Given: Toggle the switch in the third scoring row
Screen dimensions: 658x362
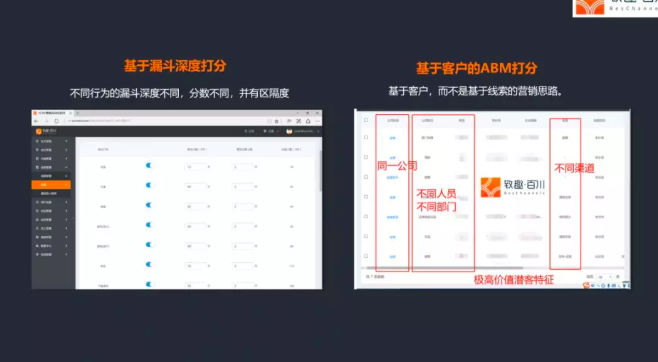Looking at the screenshot, I should pos(149,205).
